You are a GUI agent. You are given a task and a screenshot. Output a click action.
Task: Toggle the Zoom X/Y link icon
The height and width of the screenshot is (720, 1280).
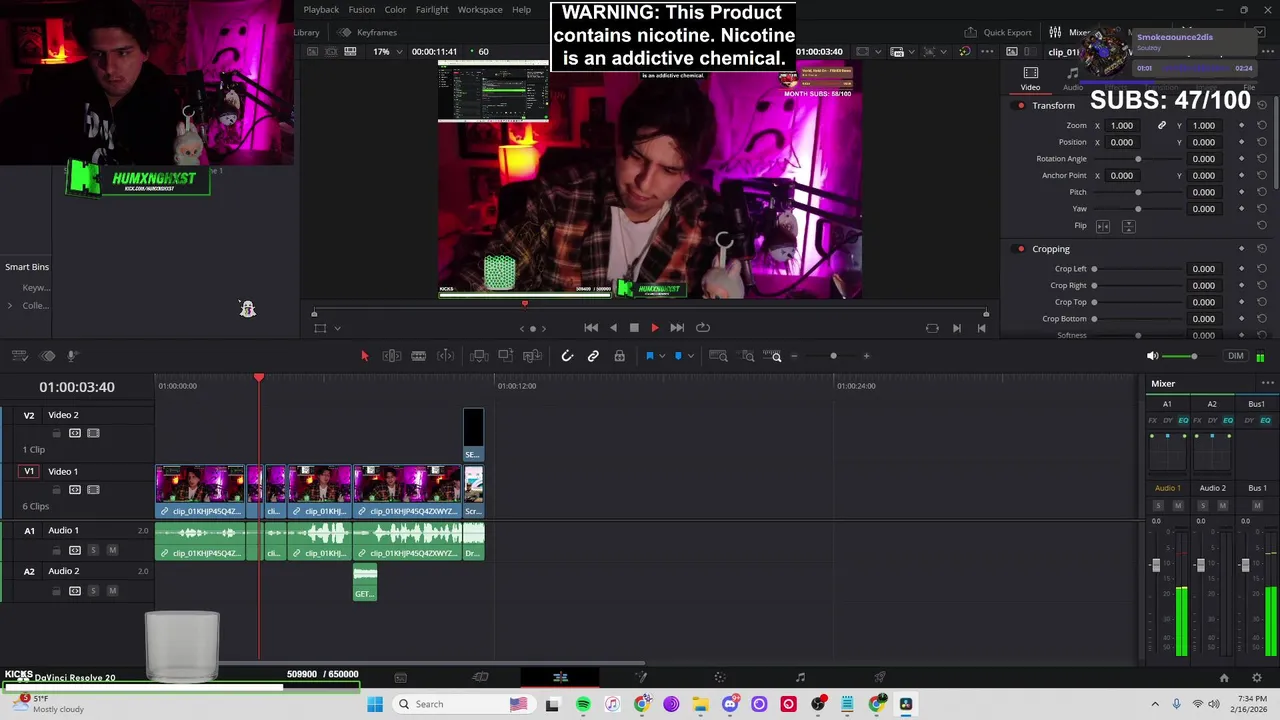[1162, 126]
